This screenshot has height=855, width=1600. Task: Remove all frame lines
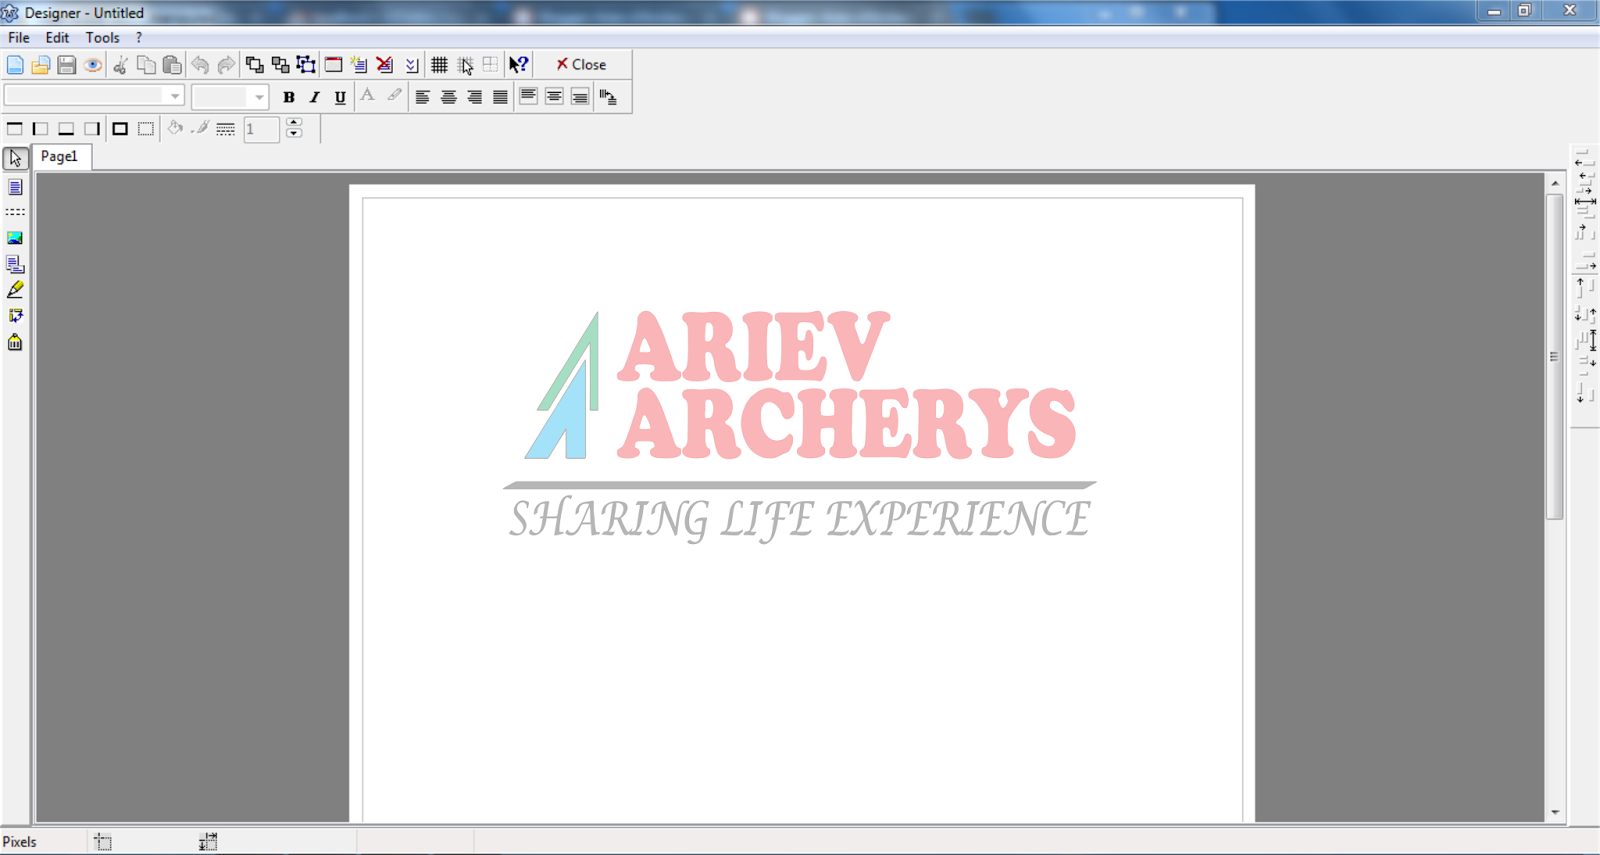146,129
